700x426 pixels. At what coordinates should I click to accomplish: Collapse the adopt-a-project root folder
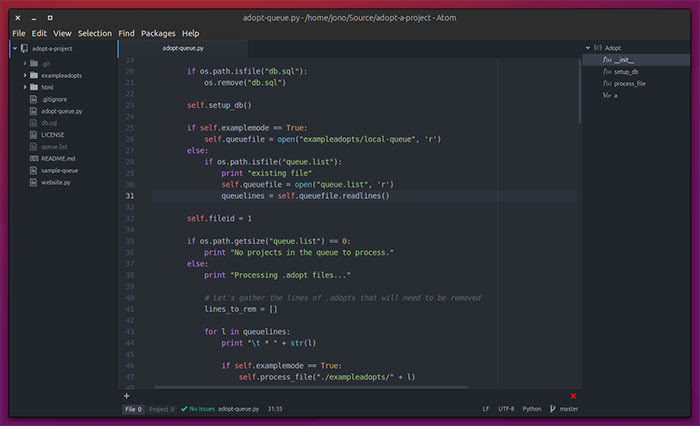pyautogui.click(x=15, y=48)
